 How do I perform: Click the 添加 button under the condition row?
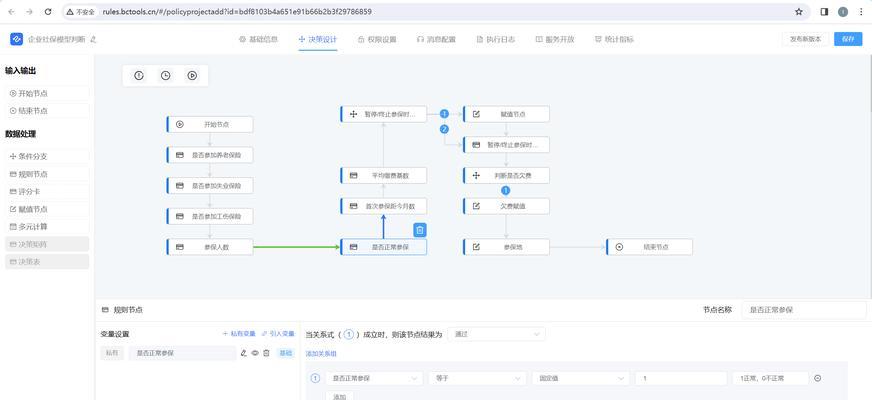(x=339, y=396)
